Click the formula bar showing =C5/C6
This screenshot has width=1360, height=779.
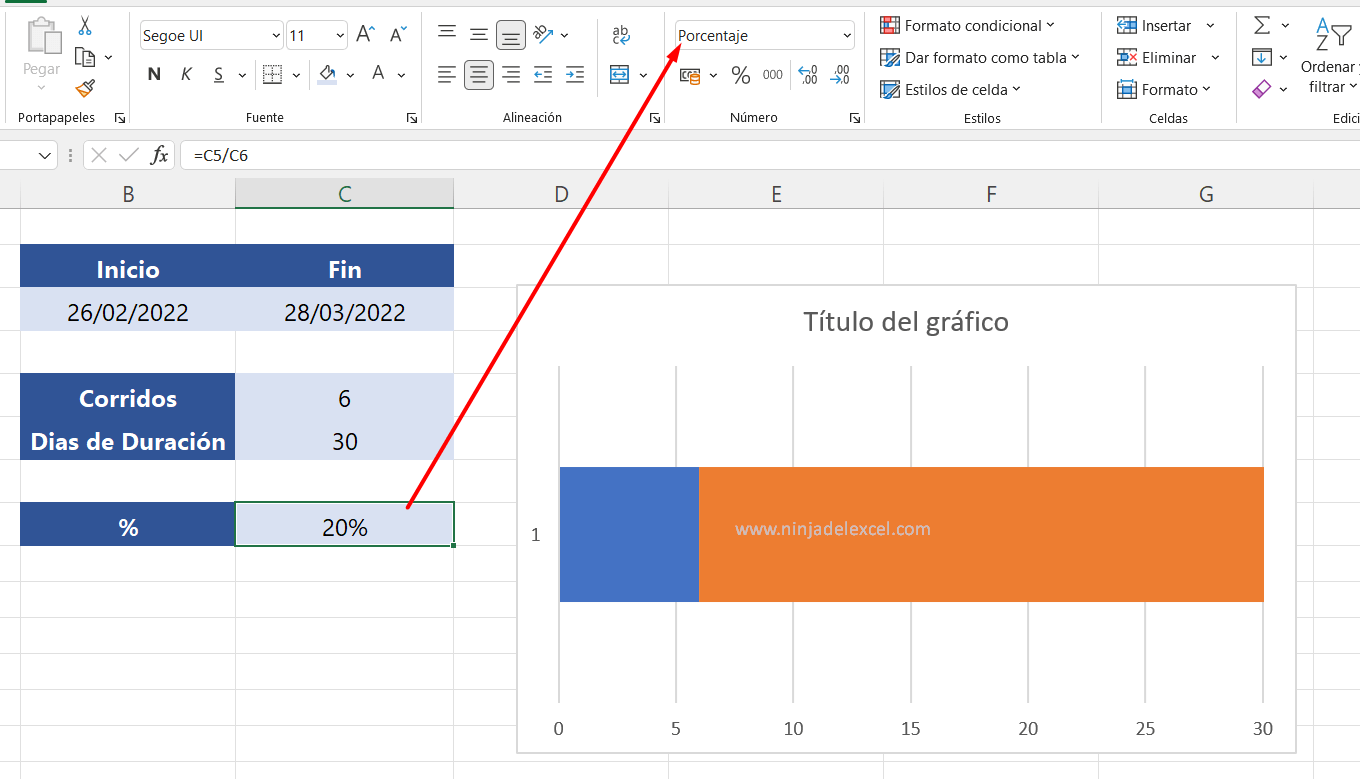(x=770, y=155)
